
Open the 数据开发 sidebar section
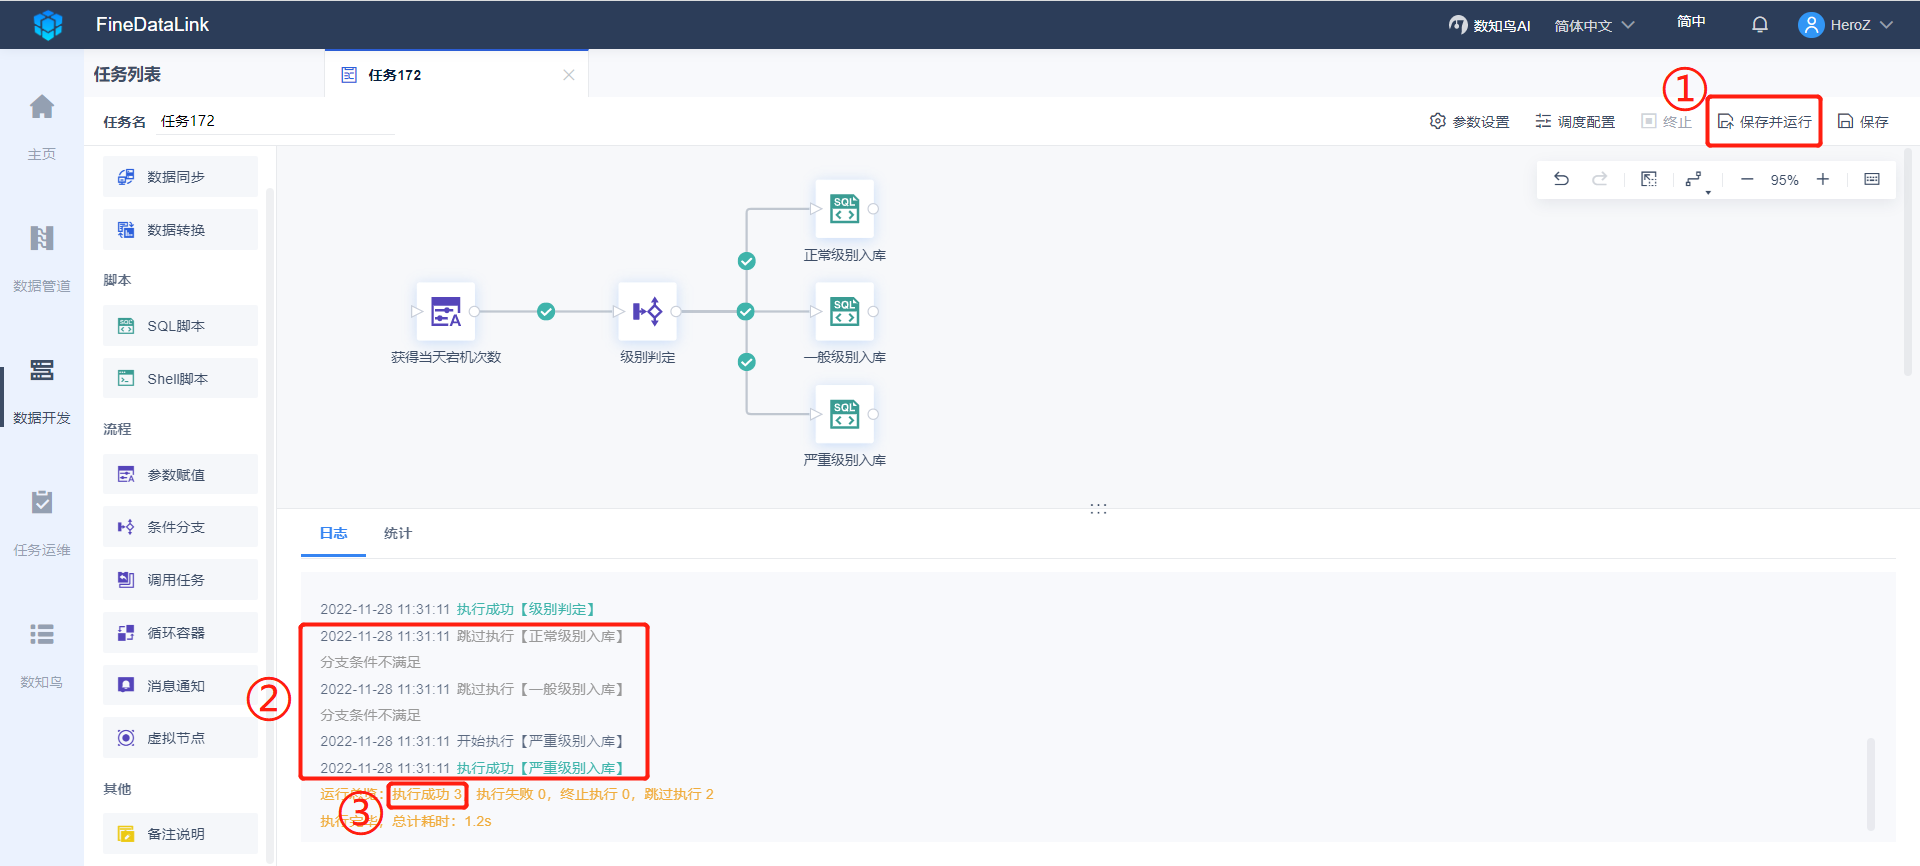pos(42,391)
